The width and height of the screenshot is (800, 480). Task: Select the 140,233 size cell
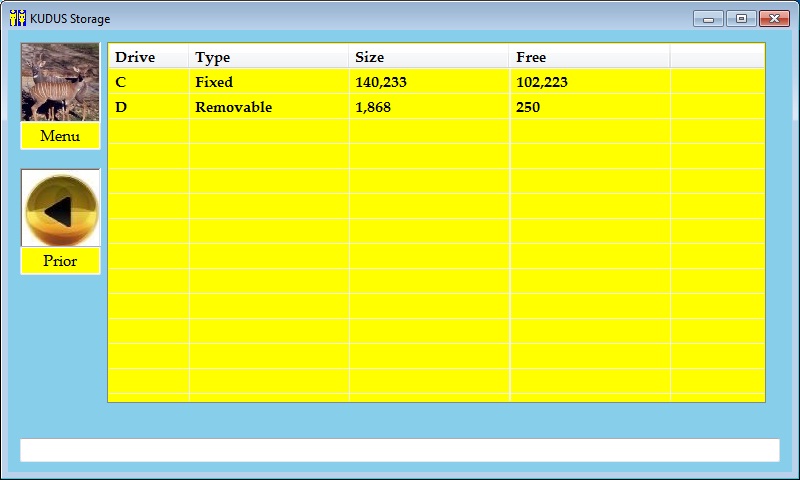coord(381,82)
